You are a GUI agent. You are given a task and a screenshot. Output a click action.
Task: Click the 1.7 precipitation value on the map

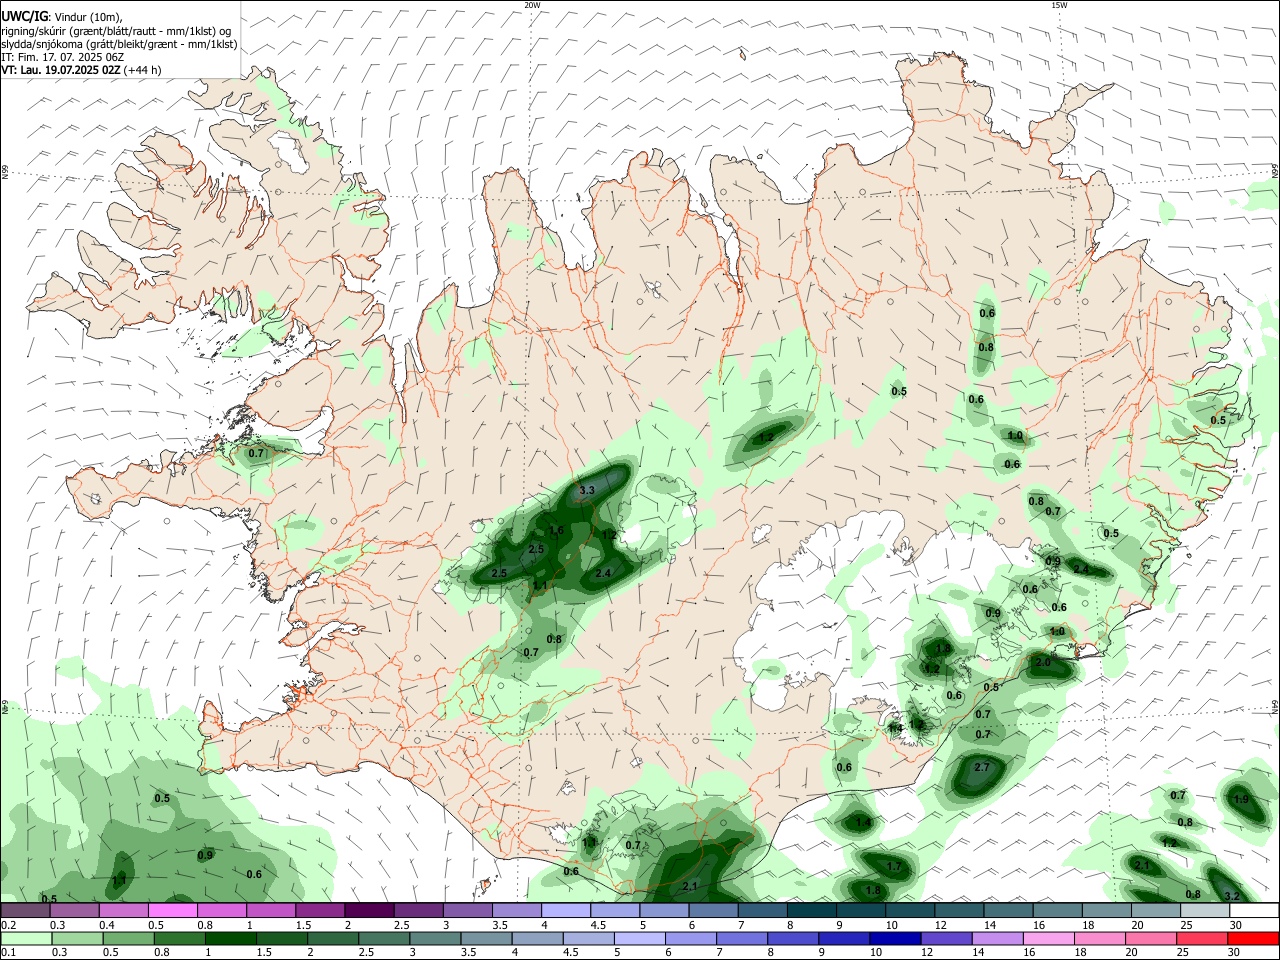(894, 866)
